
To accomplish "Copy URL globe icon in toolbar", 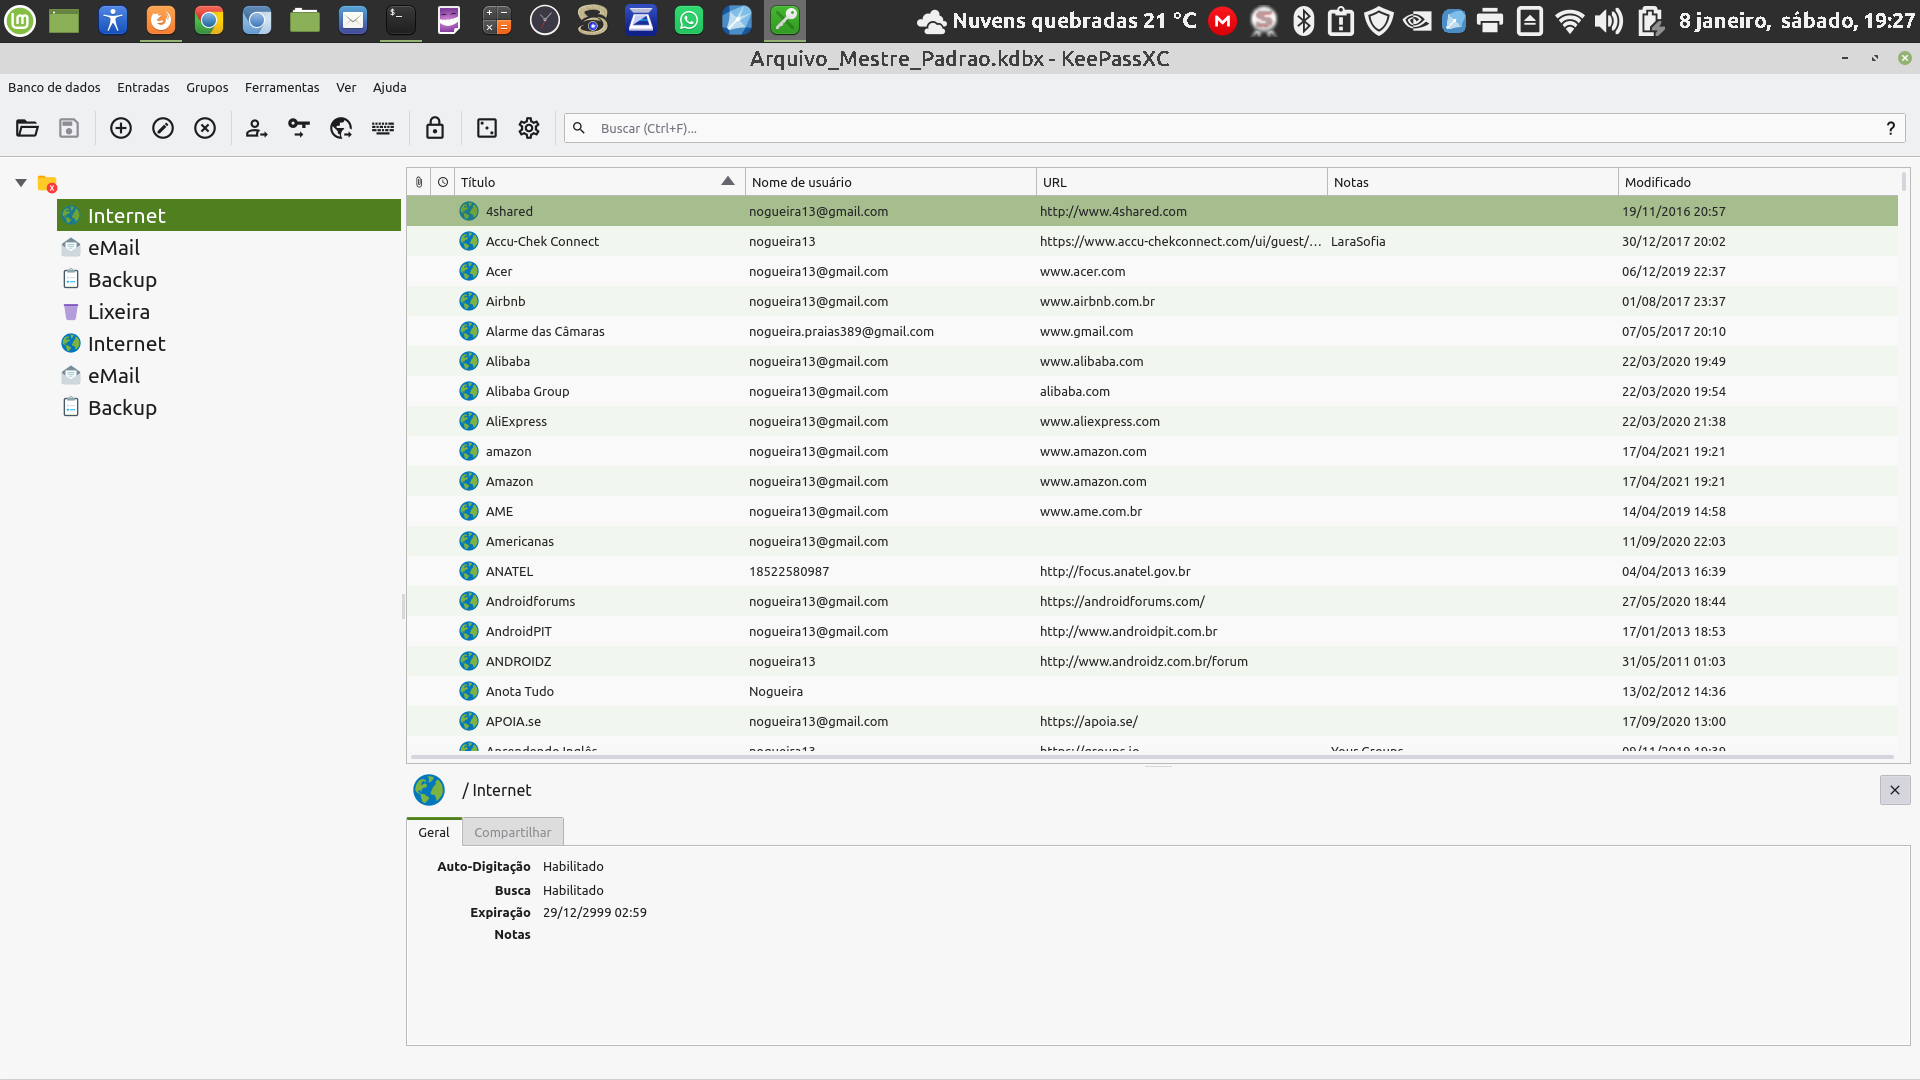I will tap(341, 128).
